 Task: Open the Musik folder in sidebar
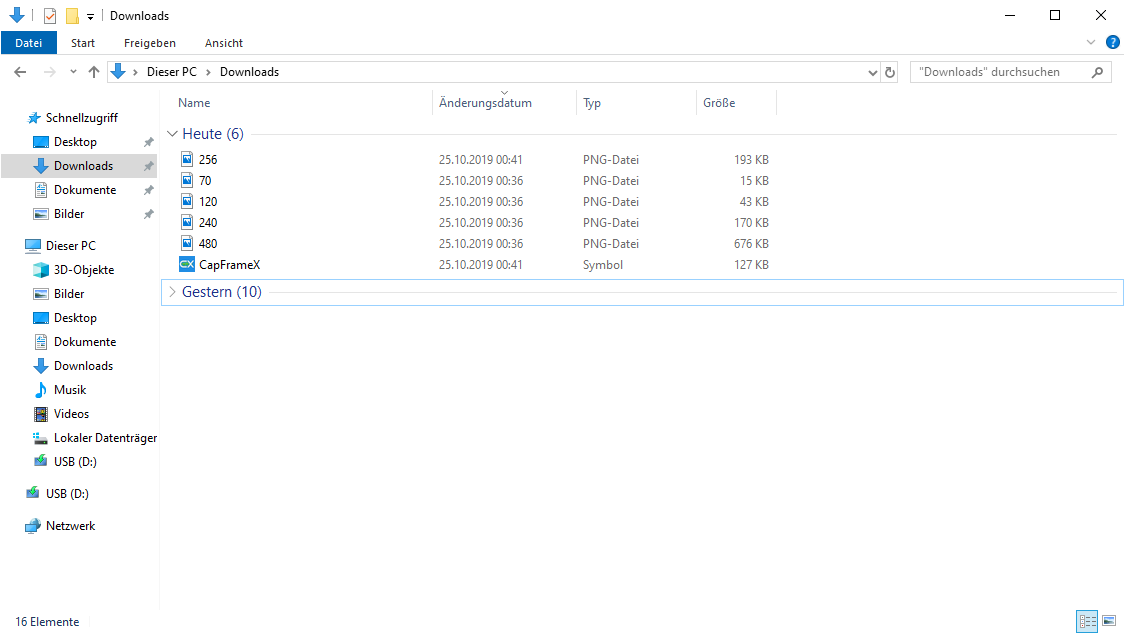coord(70,390)
